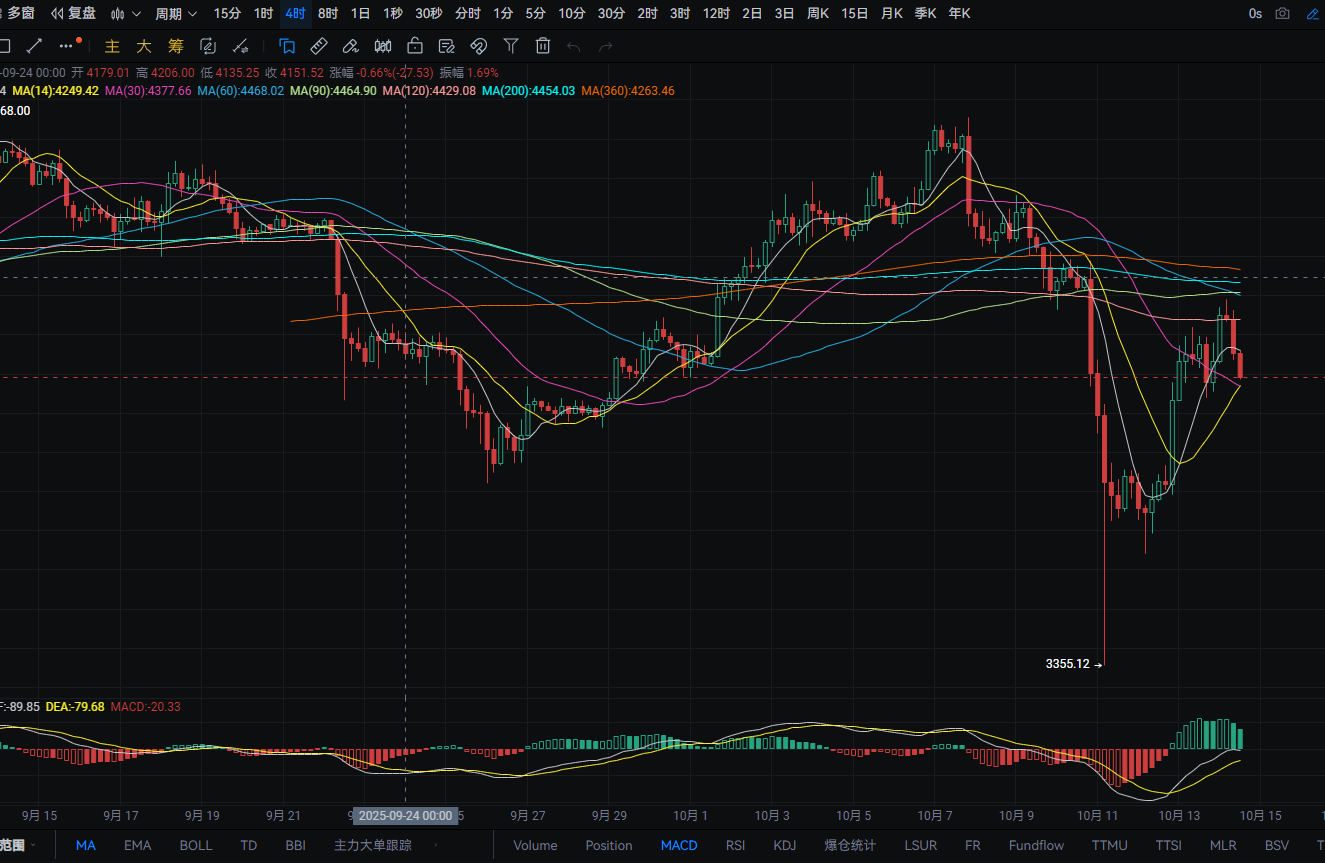Click the eraser paint tool icon
Image resolution: width=1325 pixels, height=863 pixels.
point(351,45)
